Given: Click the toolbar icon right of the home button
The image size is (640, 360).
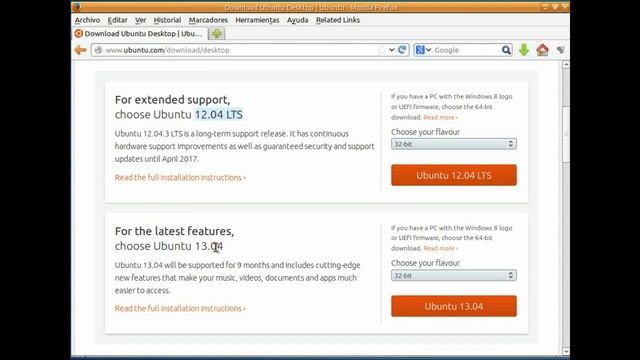Looking at the screenshot, I should (561, 50).
